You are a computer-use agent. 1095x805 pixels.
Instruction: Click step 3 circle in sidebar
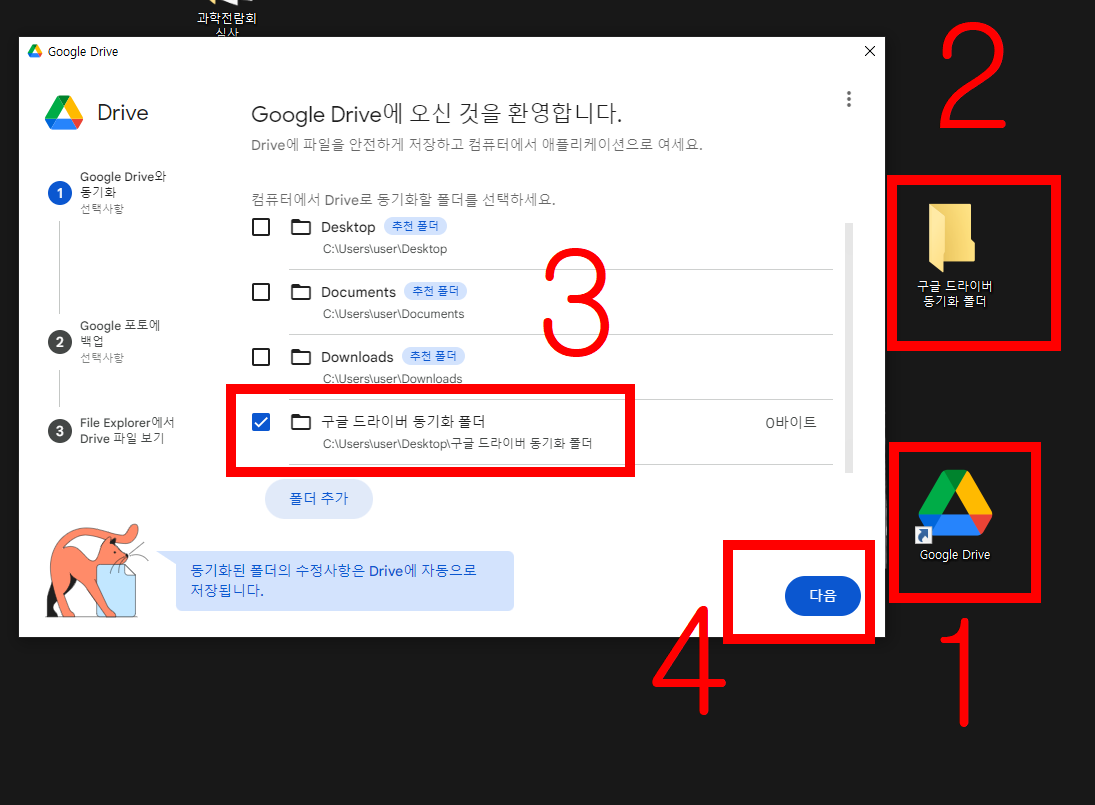pos(60,431)
